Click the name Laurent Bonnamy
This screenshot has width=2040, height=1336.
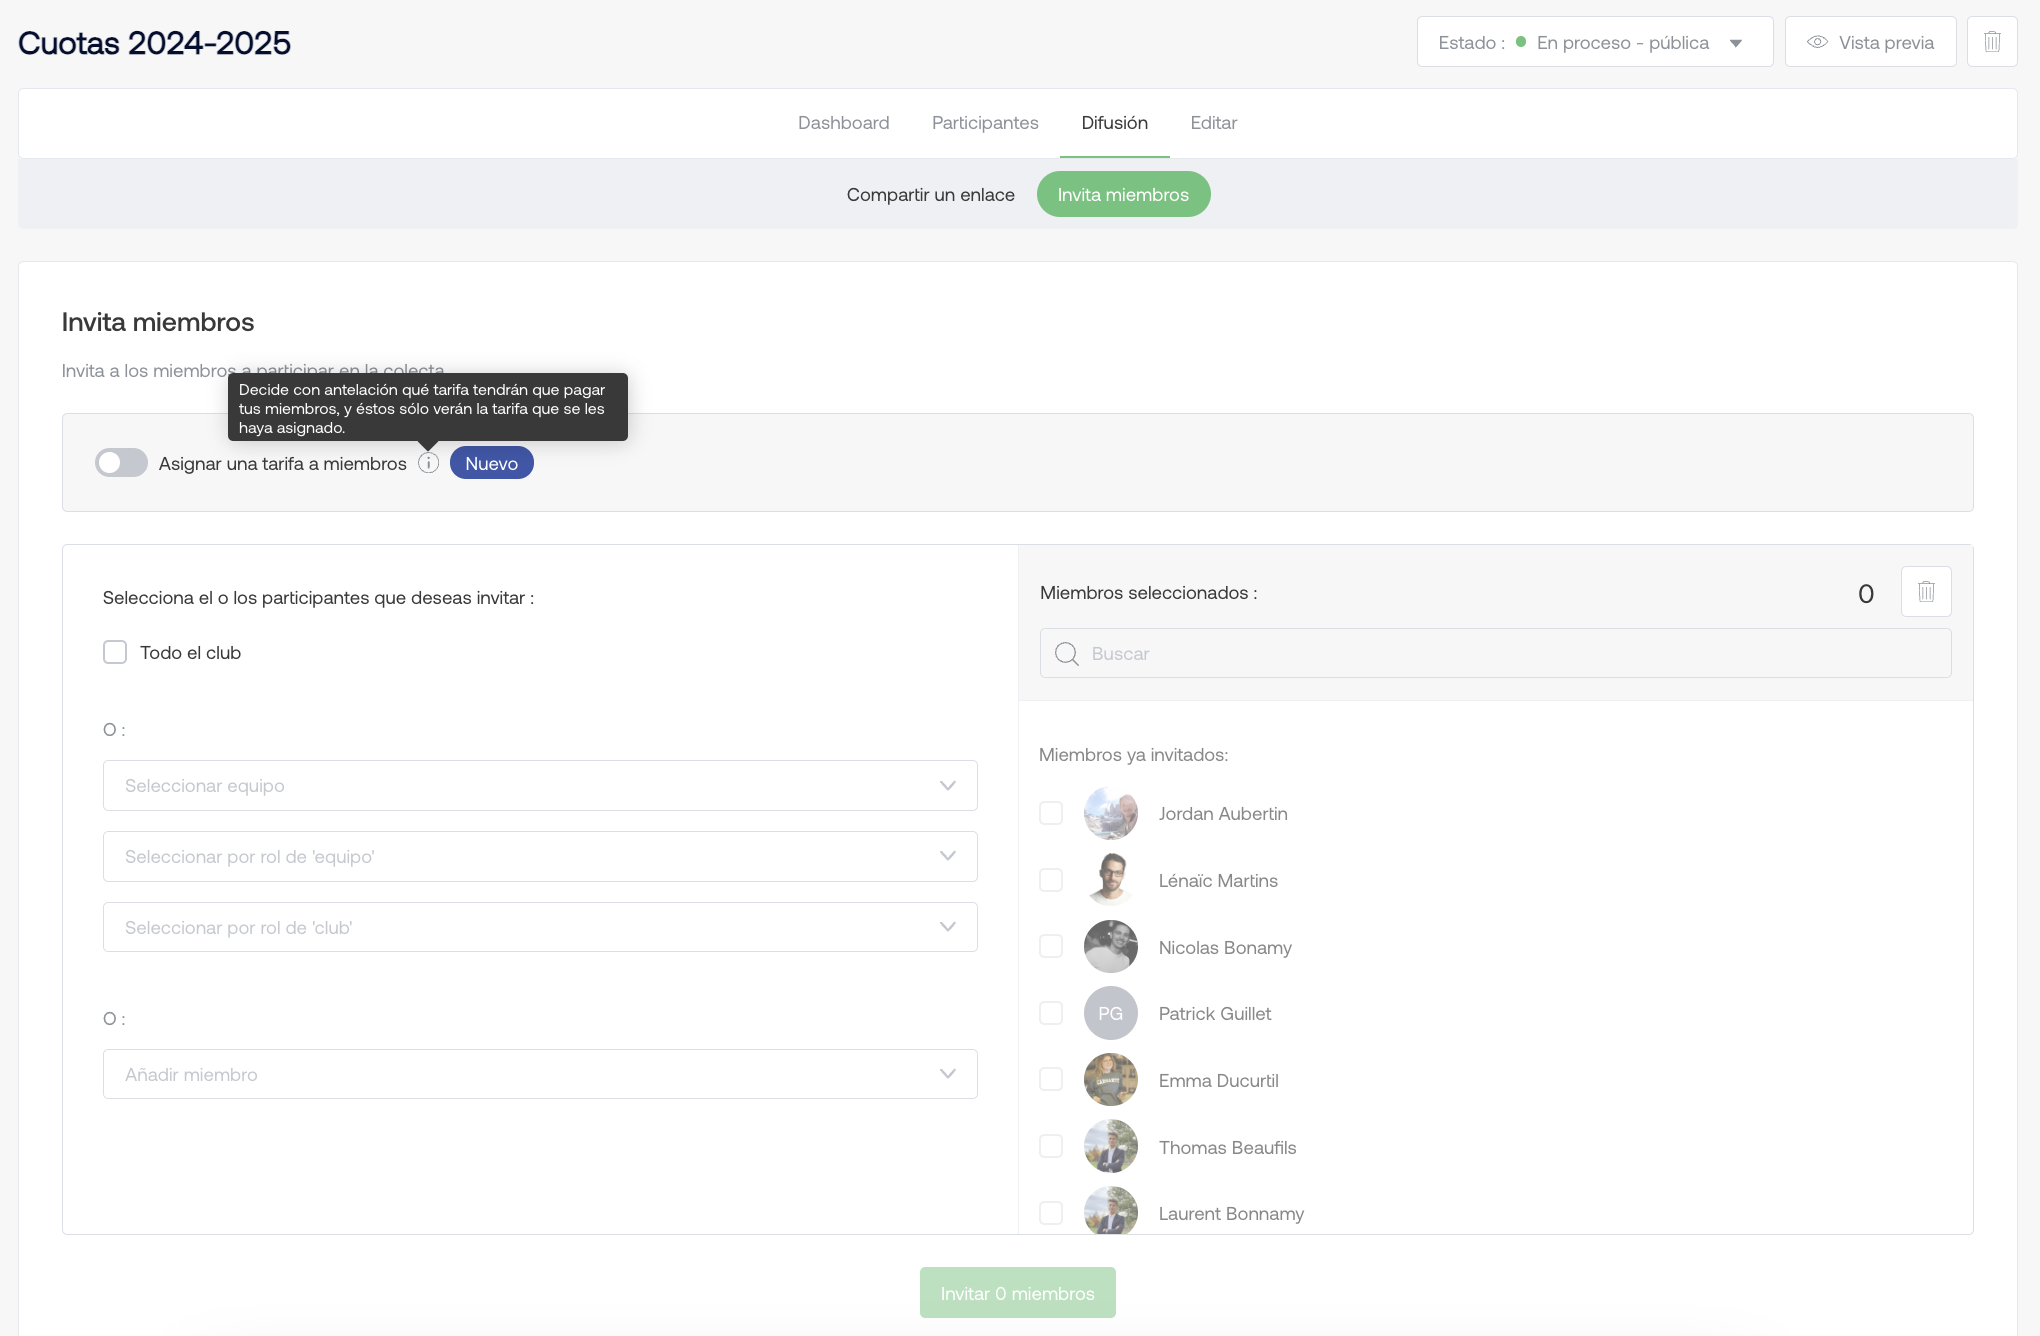pyautogui.click(x=1231, y=1214)
